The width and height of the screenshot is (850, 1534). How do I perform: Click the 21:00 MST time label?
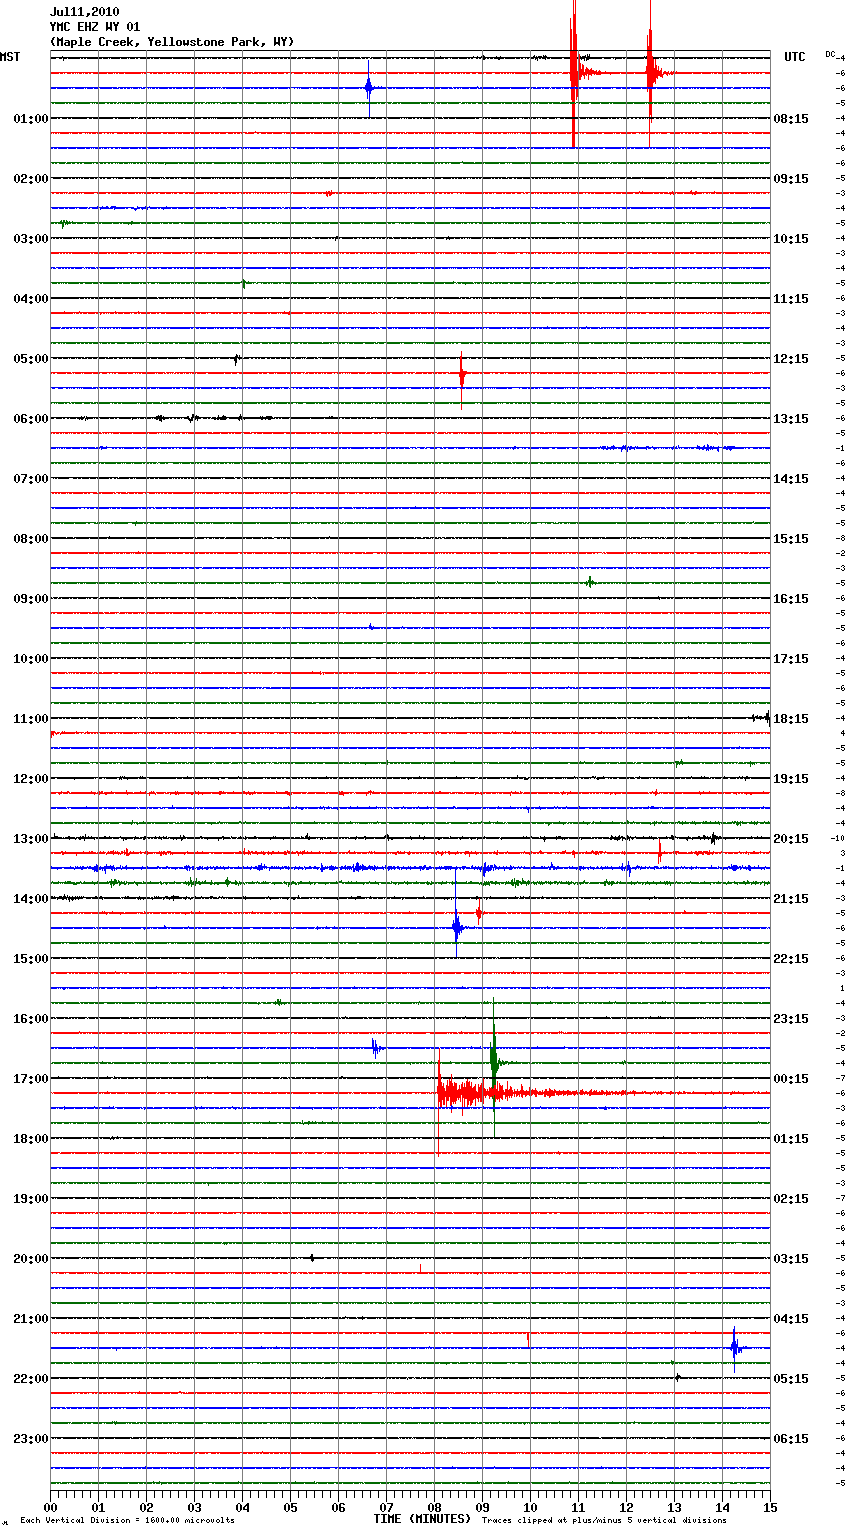31,1318
